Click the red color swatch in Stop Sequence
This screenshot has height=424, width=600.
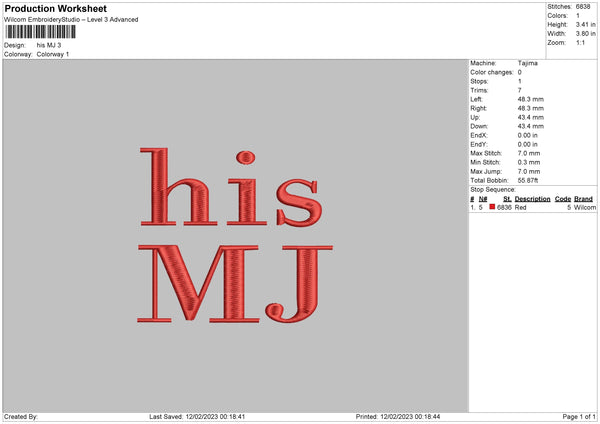pos(492,207)
